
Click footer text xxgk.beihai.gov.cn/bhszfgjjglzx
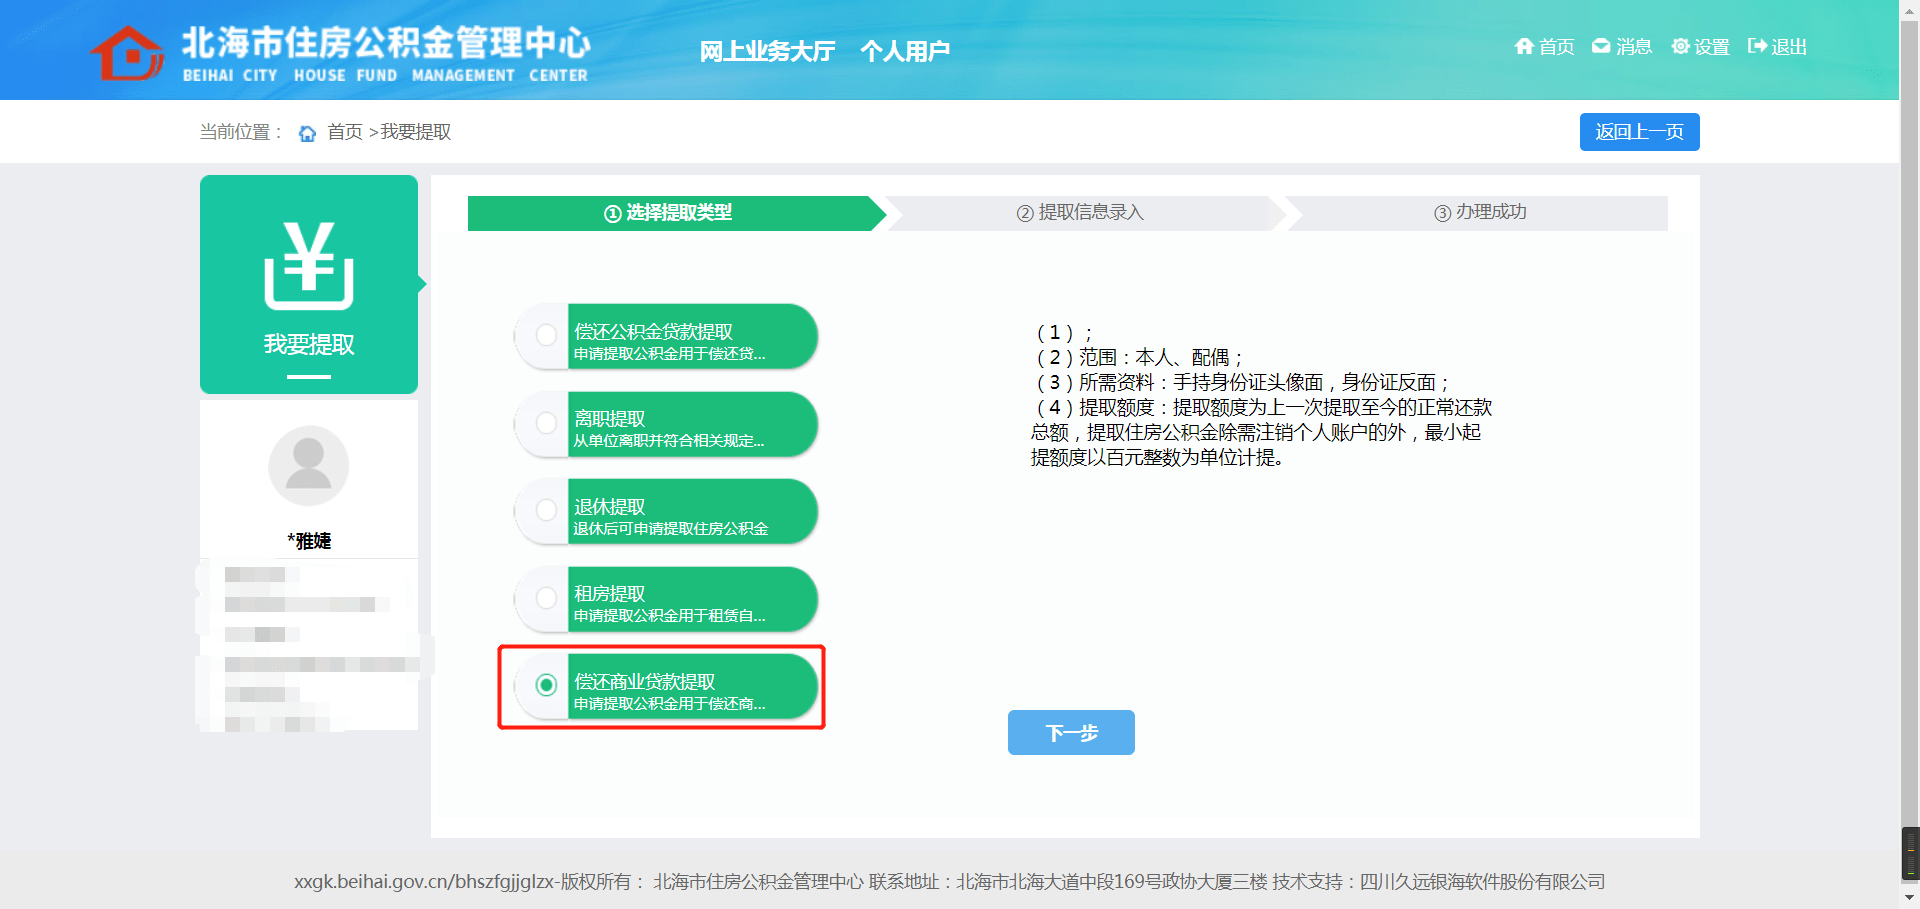[425, 882]
